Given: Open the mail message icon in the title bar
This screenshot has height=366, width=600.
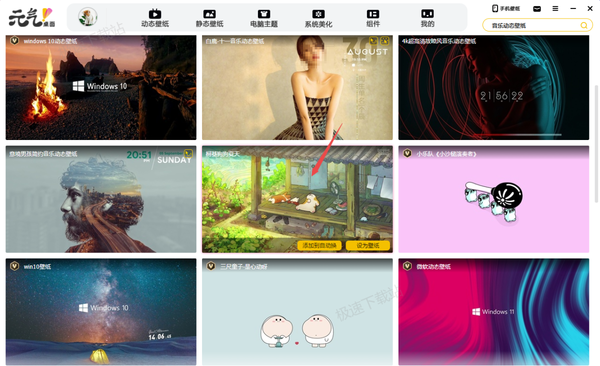Looking at the screenshot, I should (537, 8).
